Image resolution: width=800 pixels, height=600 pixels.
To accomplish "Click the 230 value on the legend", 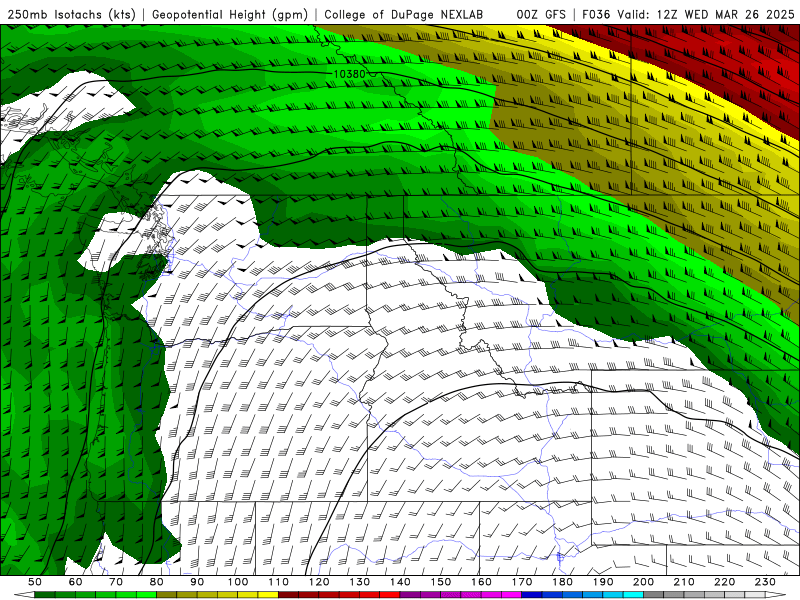I will pos(765,582).
